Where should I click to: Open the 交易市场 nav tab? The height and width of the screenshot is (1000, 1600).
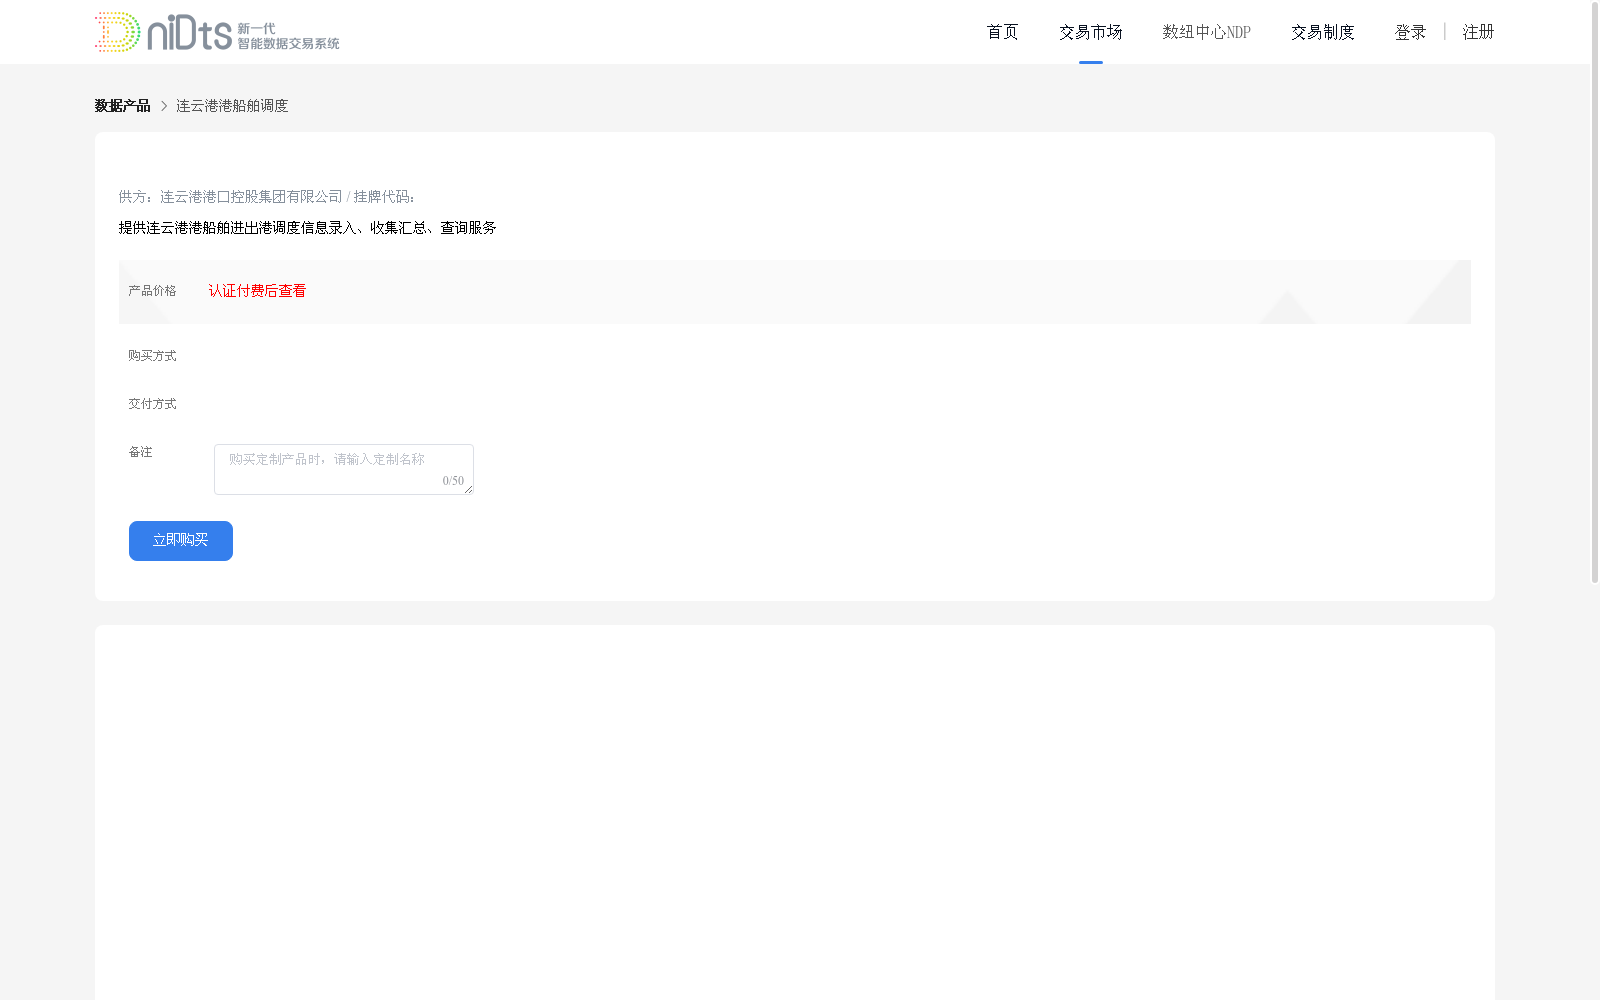pyautogui.click(x=1090, y=32)
